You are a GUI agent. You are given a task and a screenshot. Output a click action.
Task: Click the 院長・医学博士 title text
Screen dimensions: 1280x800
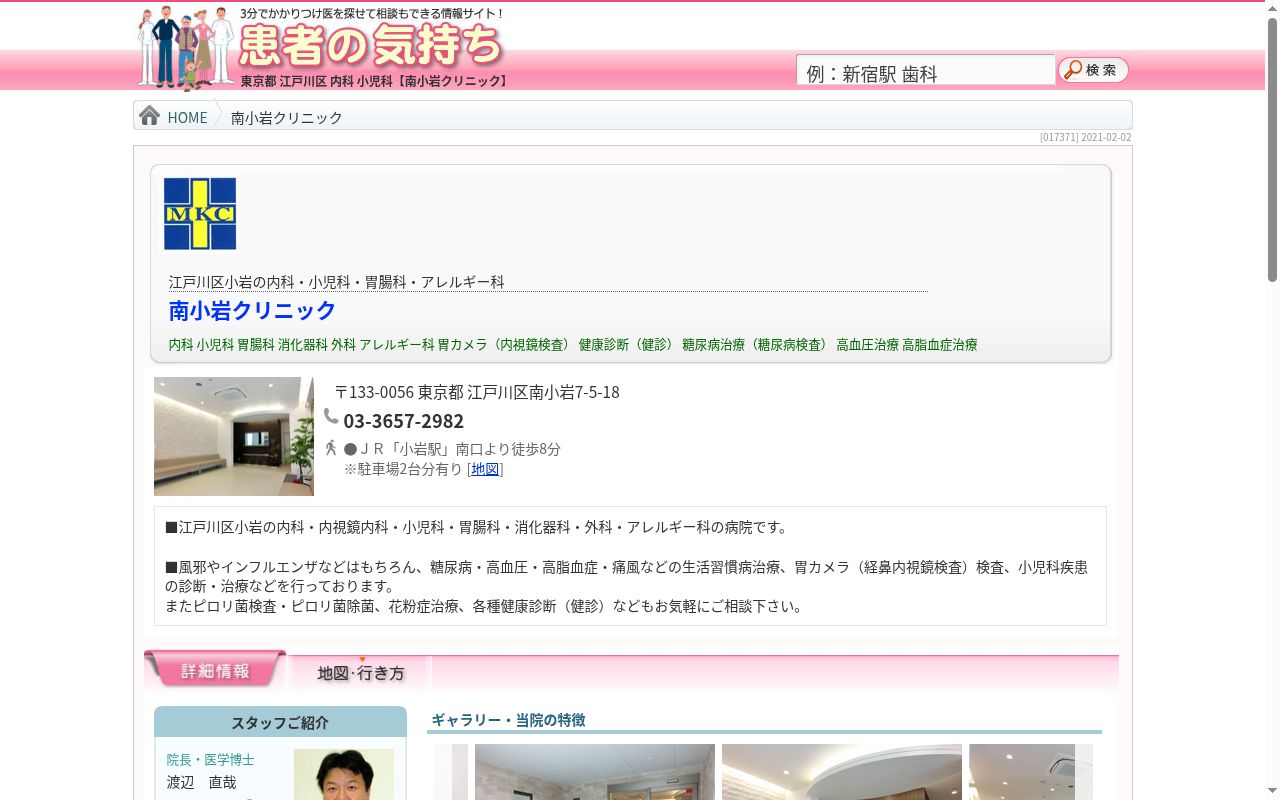[211, 760]
